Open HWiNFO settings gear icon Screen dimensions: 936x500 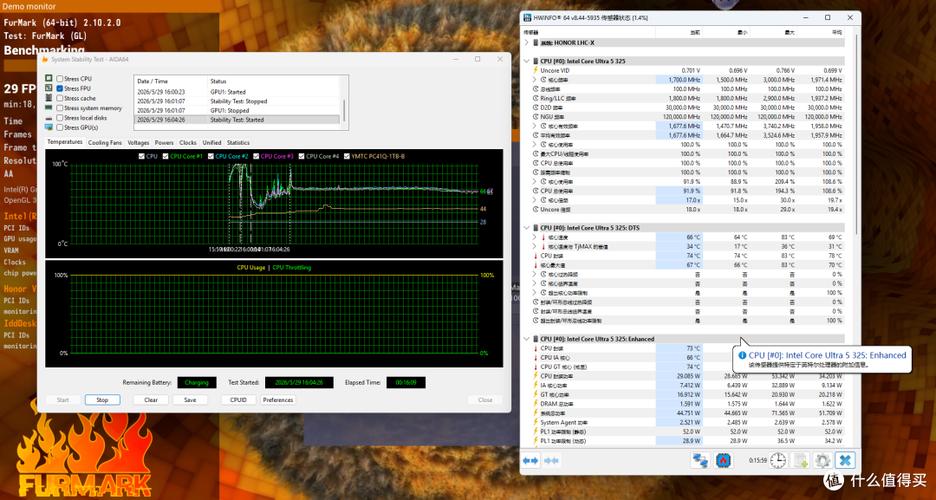tap(823, 460)
